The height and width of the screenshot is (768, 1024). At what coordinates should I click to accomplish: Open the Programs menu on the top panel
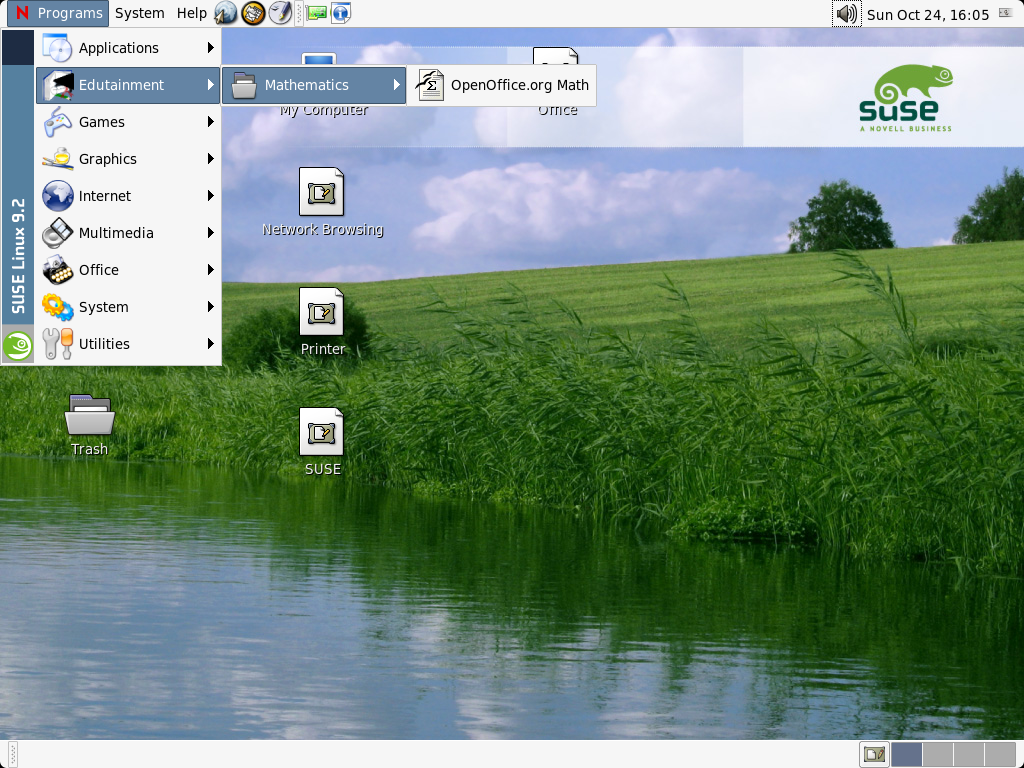pyautogui.click(x=58, y=13)
